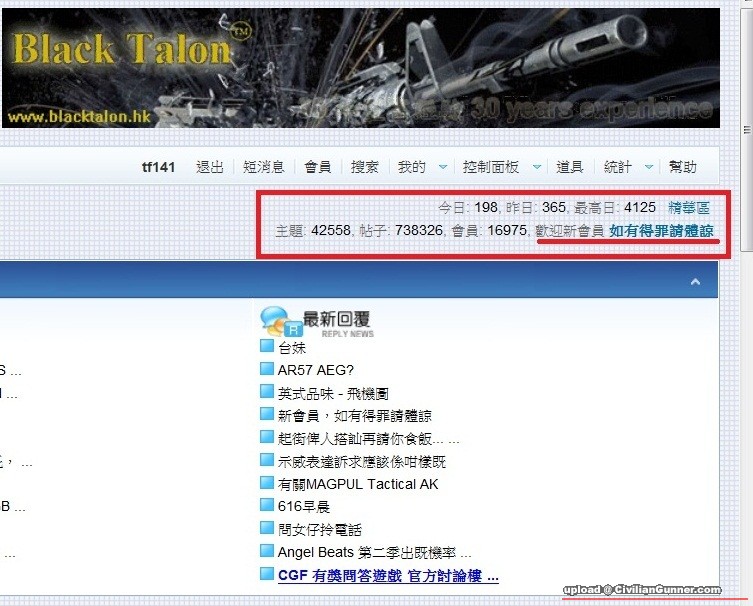Open the 有關MAGPUL Tactical AK thread
Viewport: 753px width, 606px height.
pyautogui.click(x=358, y=483)
